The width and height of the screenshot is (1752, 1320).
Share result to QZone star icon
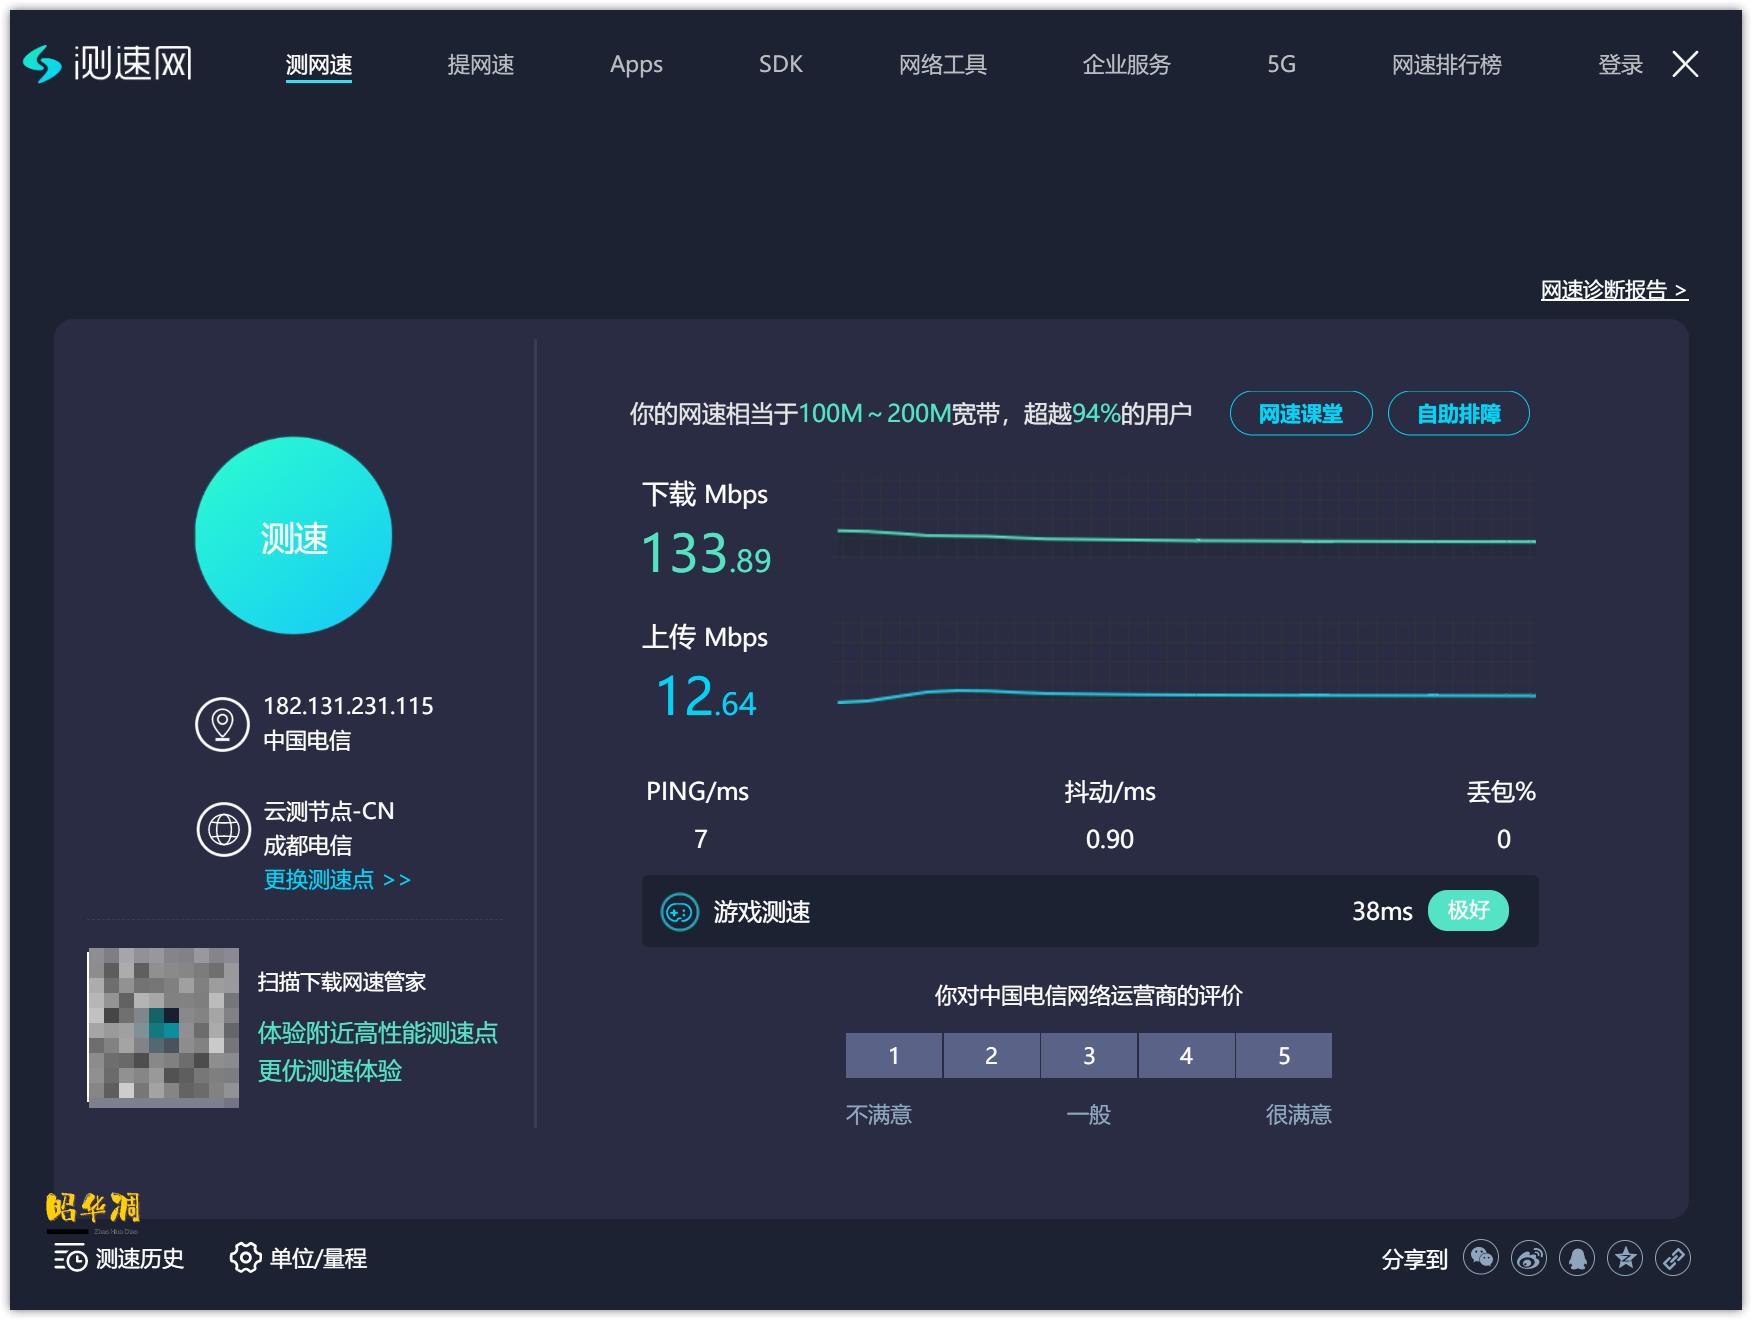1623,1259
